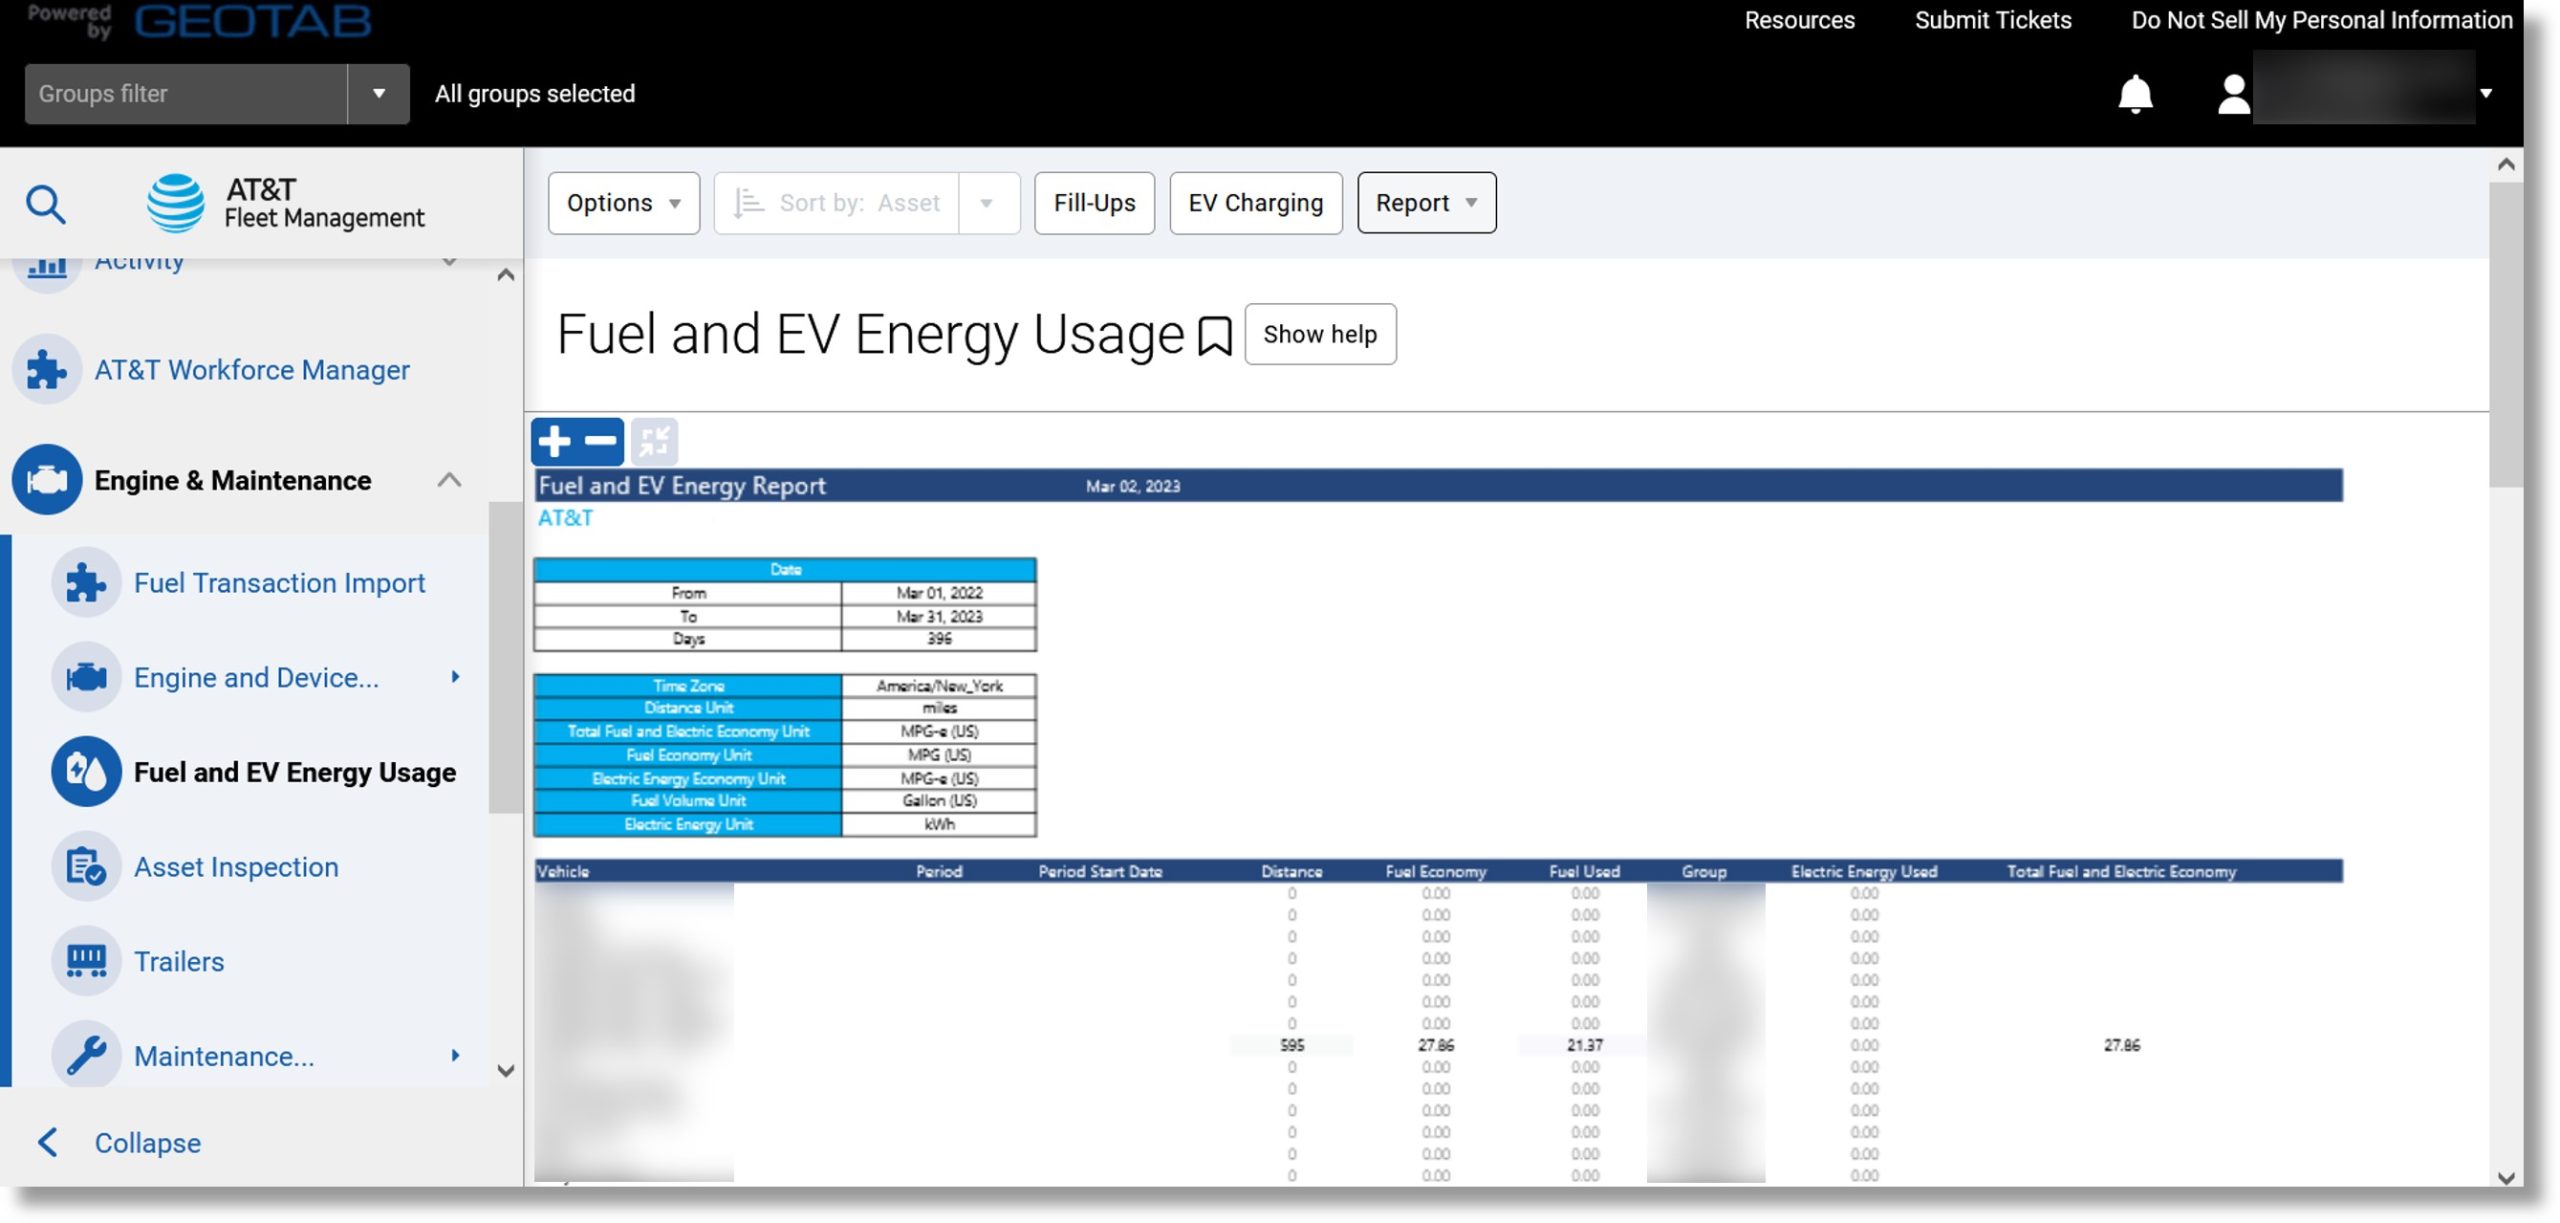The height and width of the screenshot is (1223, 2560).
Task: Click the notifications bell icon
Action: 2135,94
